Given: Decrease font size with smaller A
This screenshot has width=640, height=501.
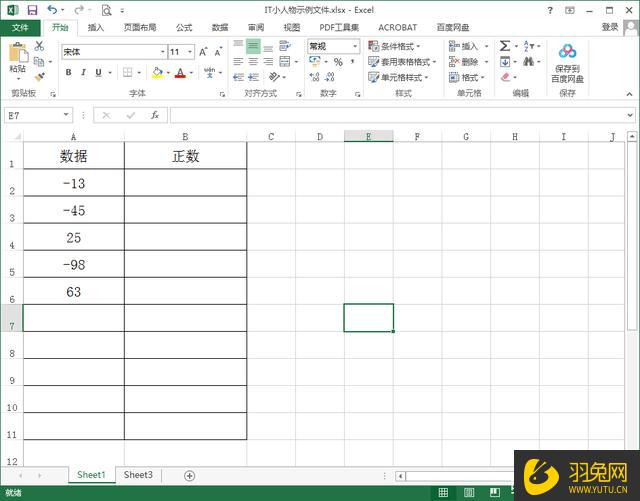Looking at the screenshot, I should pos(218,52).
